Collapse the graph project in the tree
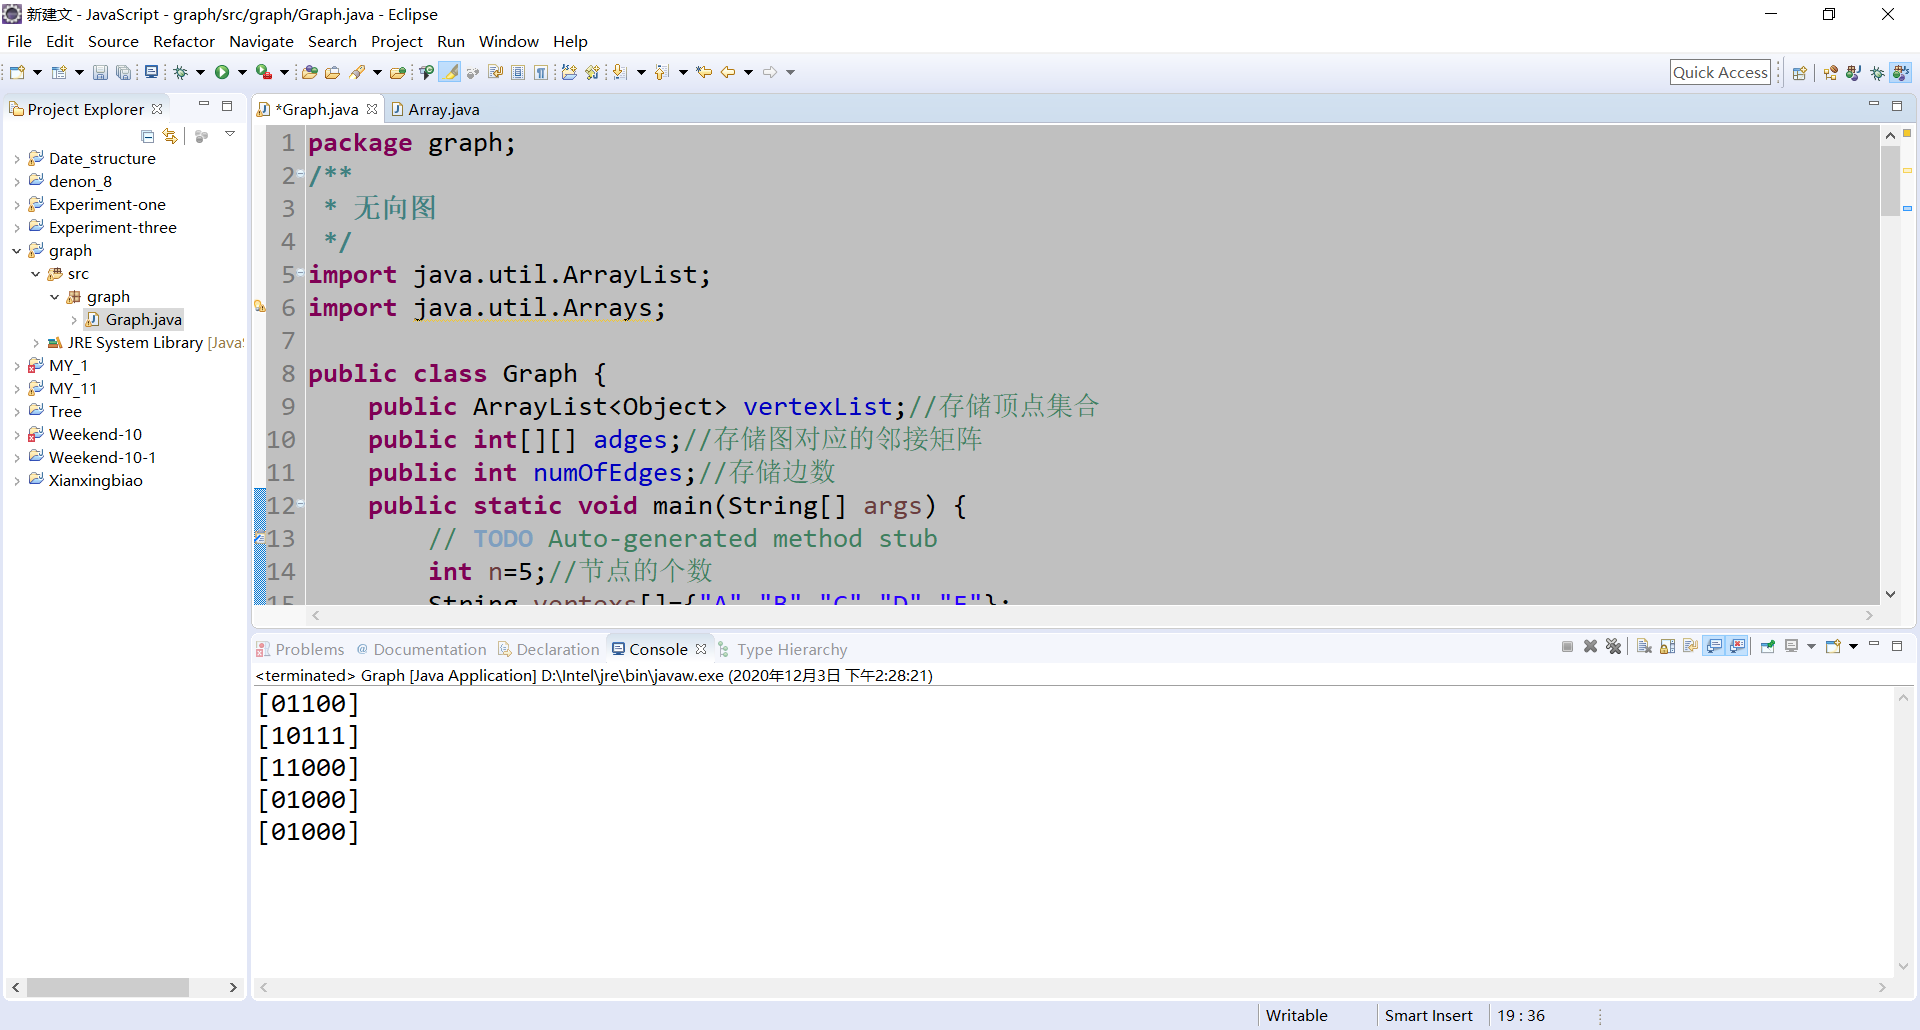 pyautogui.click(x=17, y=251)
